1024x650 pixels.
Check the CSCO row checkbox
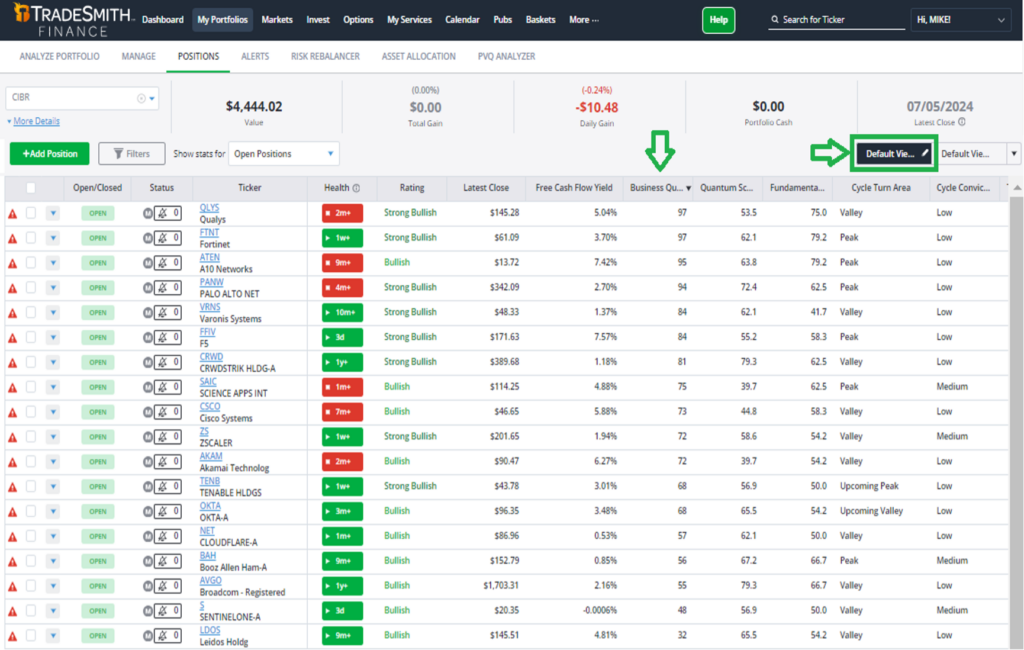(31, 412)
